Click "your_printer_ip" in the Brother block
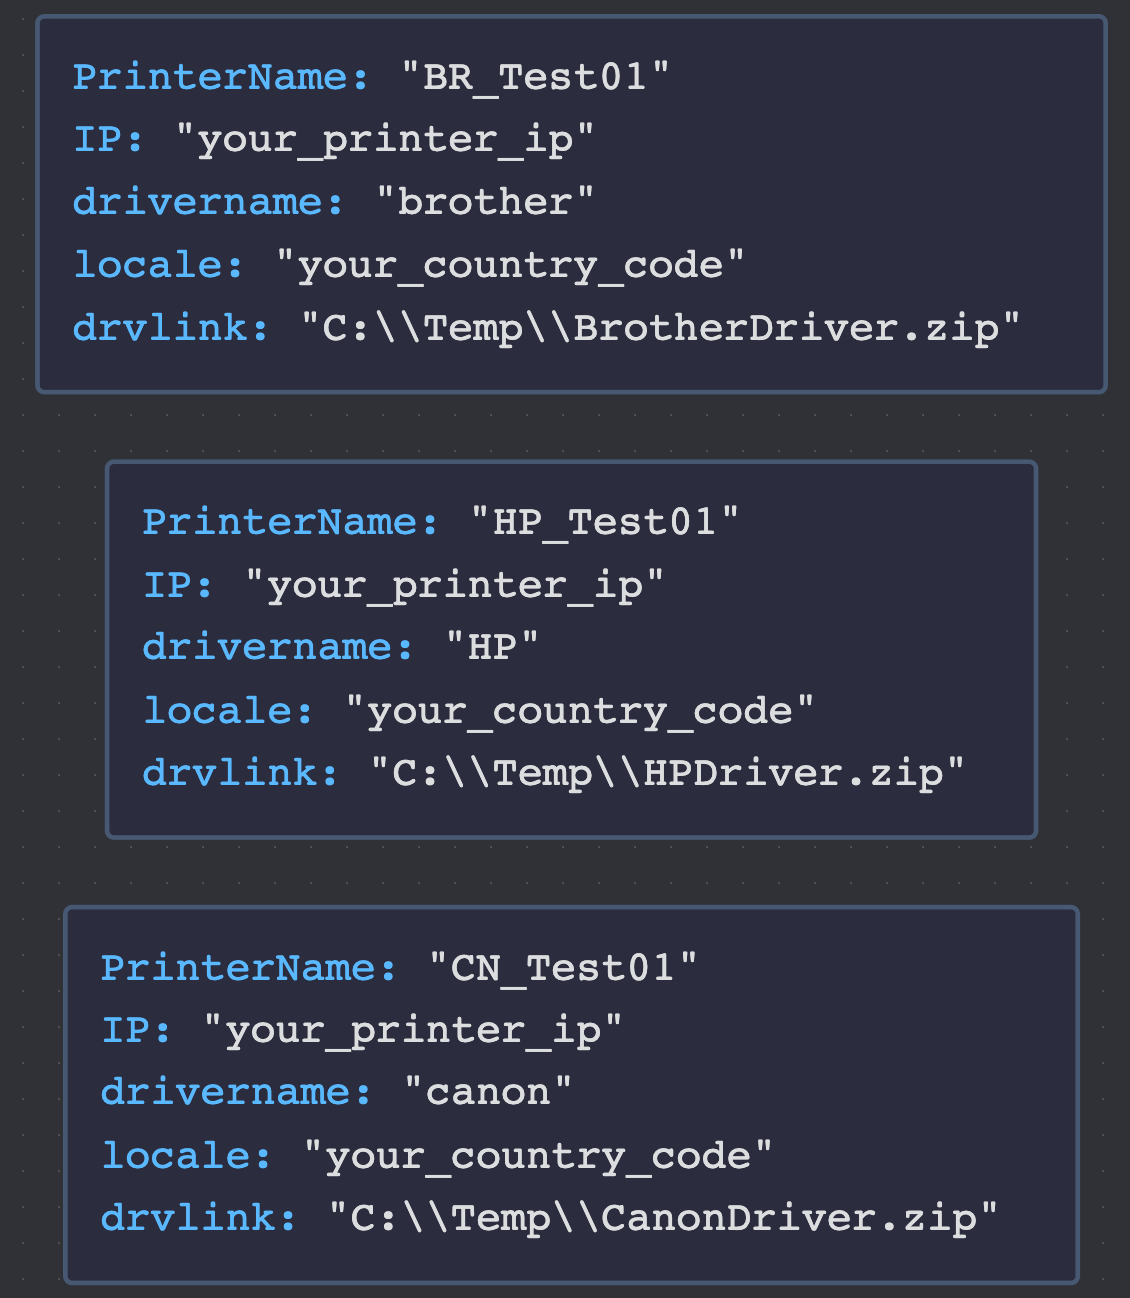1130x1298 pixels. coord(385,140)
